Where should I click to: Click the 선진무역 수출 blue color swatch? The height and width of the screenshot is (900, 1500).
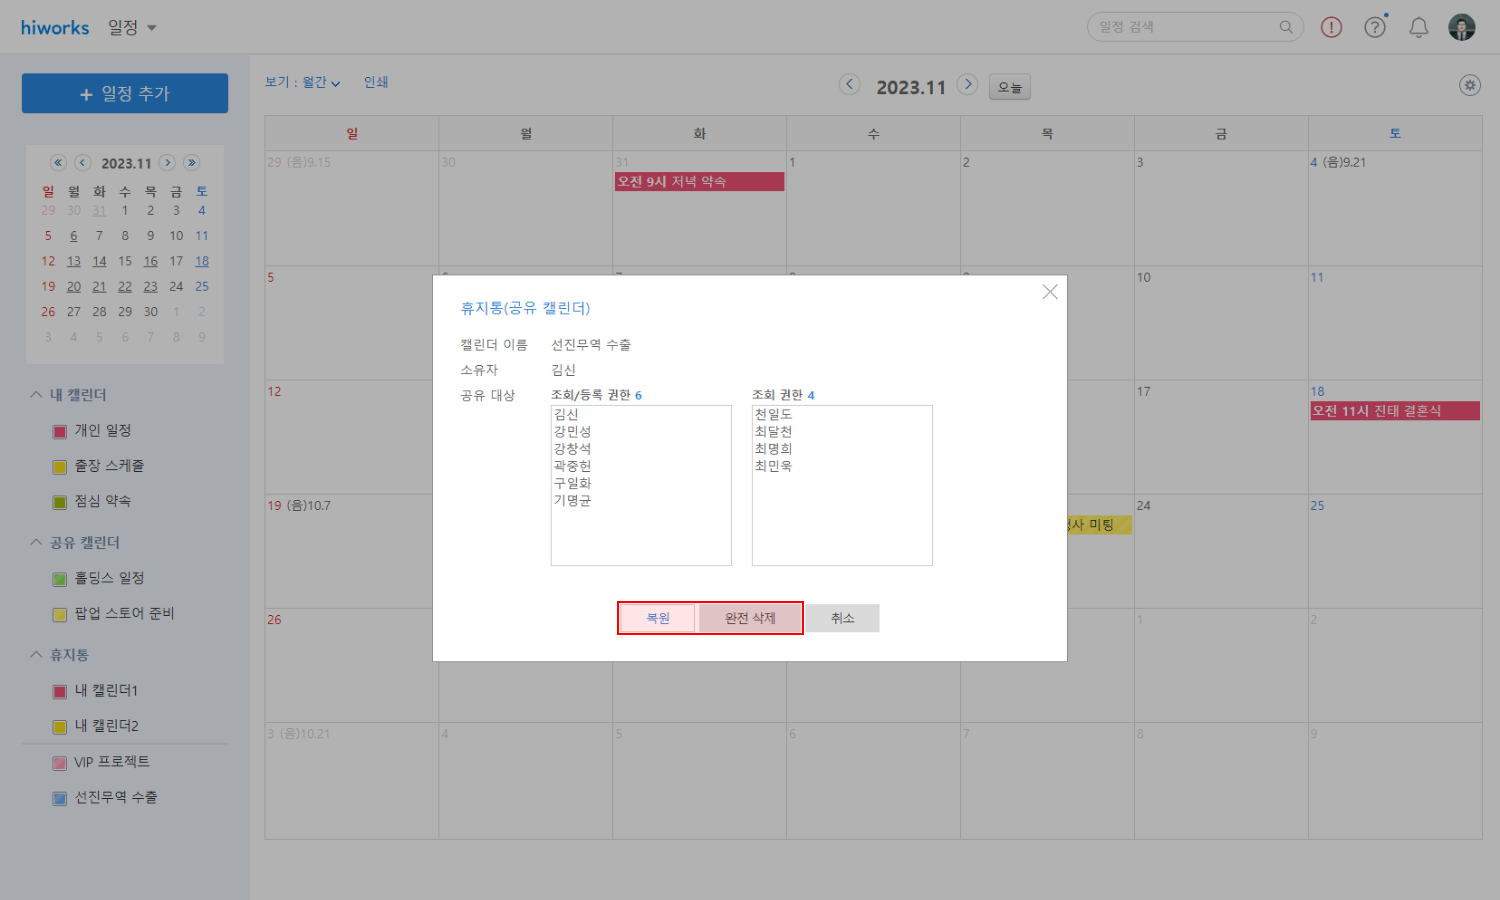click(60, 799)
